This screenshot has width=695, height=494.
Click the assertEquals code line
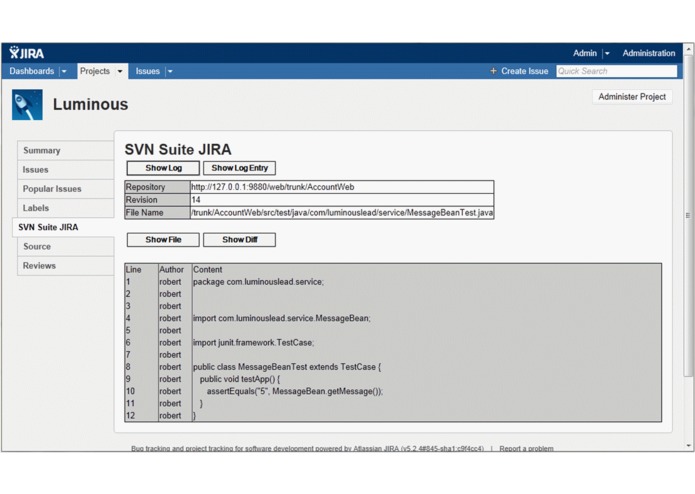click(295, 391)
